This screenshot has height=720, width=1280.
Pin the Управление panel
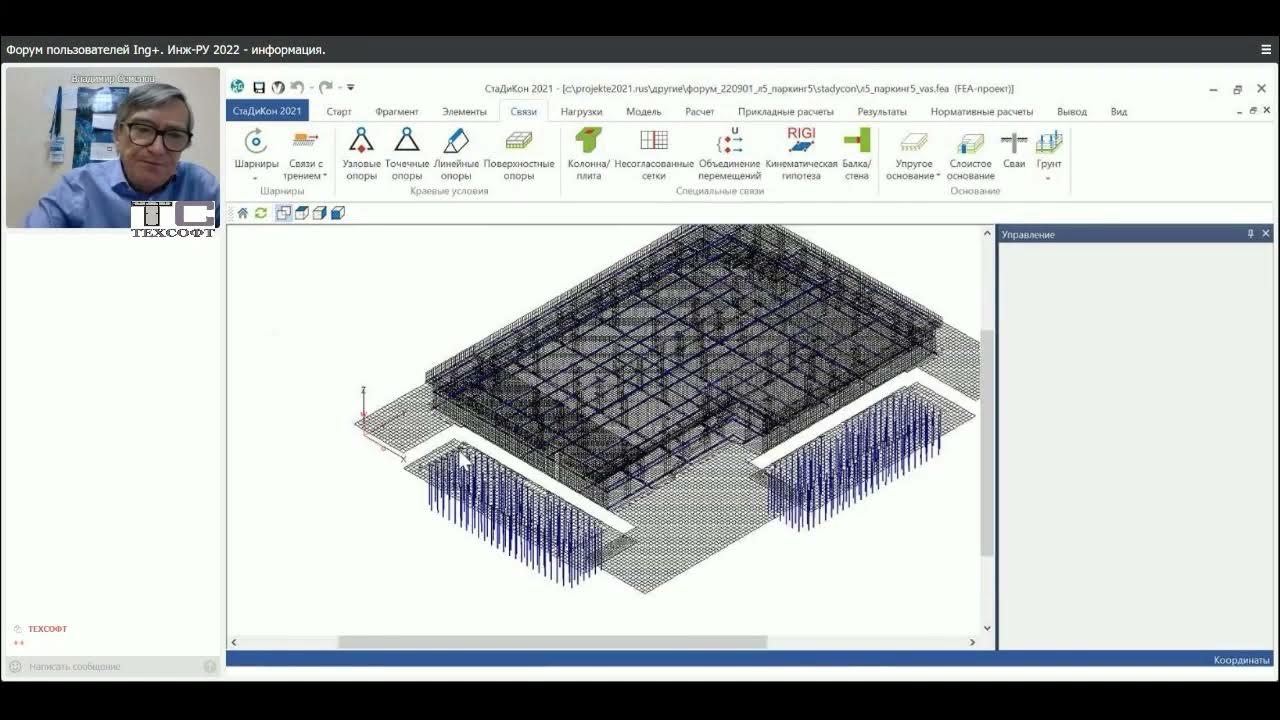pos(1250,234)
